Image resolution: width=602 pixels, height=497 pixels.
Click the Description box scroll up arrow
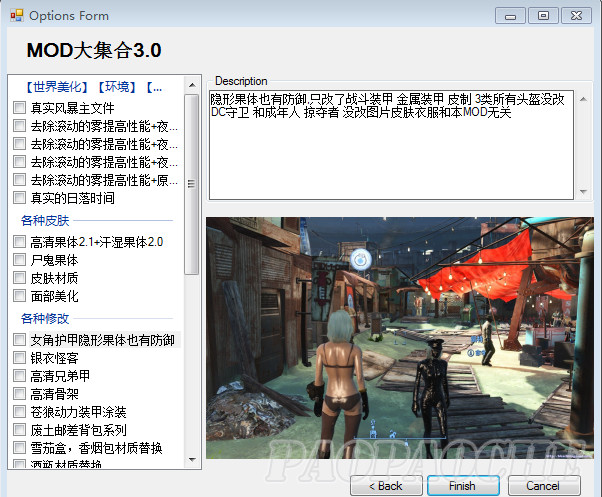click(583, 99)
